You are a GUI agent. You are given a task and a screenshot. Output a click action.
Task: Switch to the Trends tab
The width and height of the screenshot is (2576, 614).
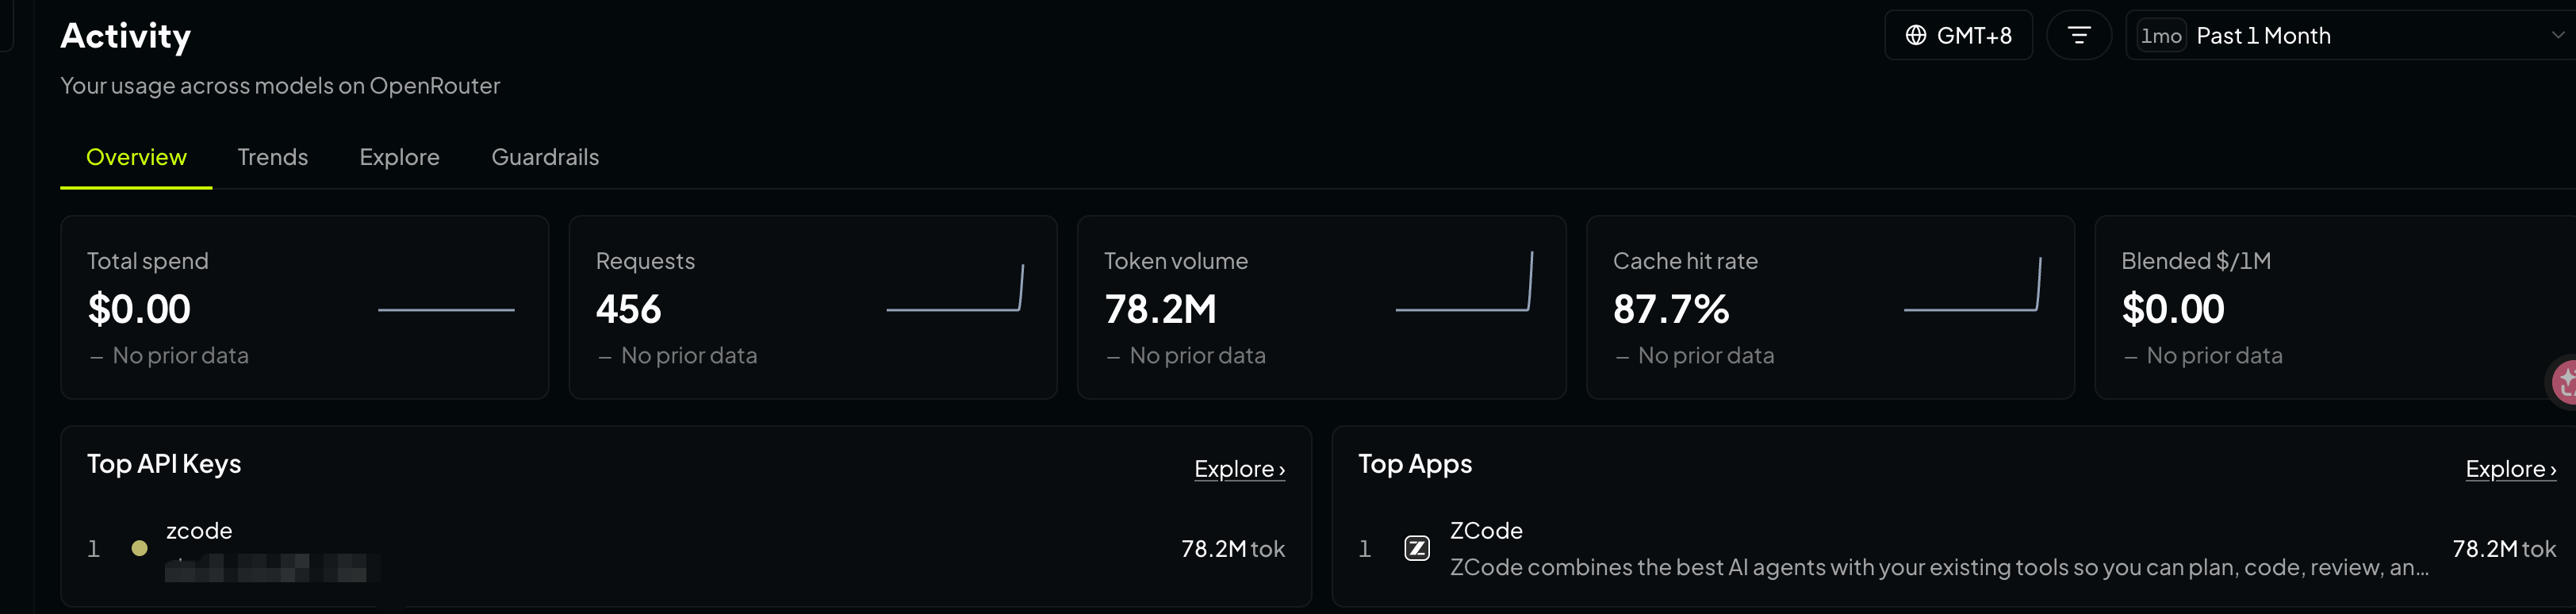point(272,157)
